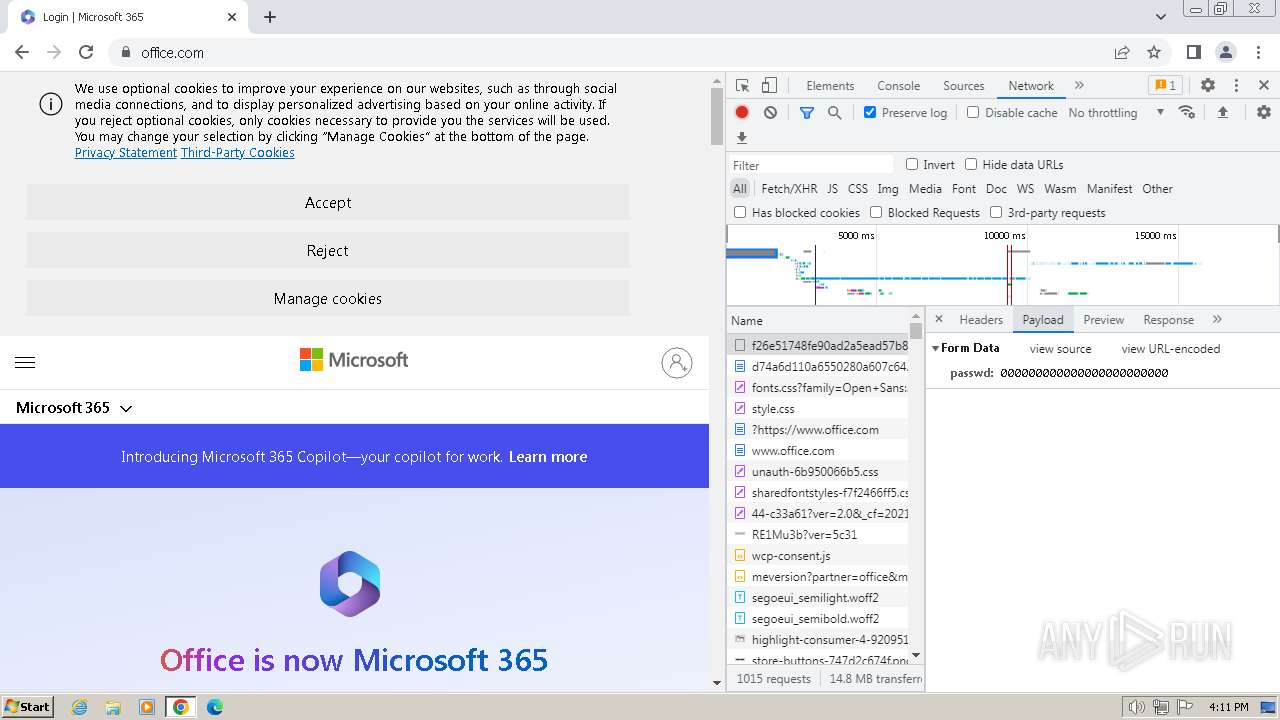Collapse the Form Data section
The image size is (1280, 720).
tap(936, 348)
